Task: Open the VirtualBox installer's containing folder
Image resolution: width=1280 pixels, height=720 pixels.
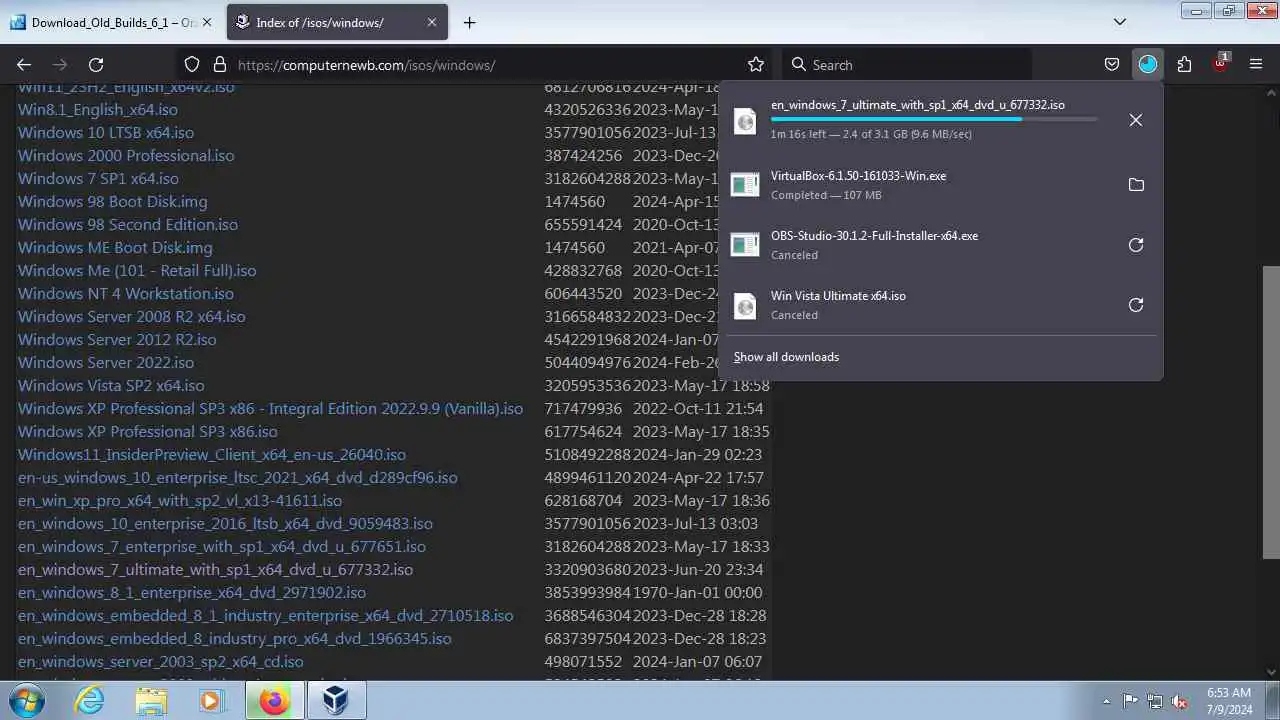Action: point(1135,185)
